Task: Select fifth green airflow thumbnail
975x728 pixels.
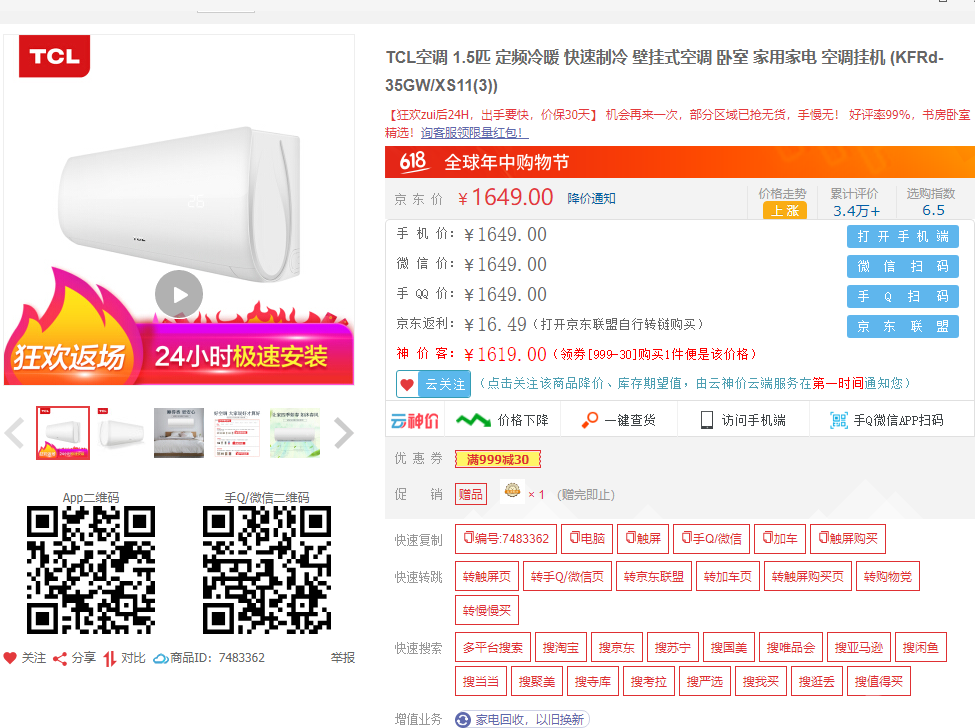Action: tap(295, 433)
